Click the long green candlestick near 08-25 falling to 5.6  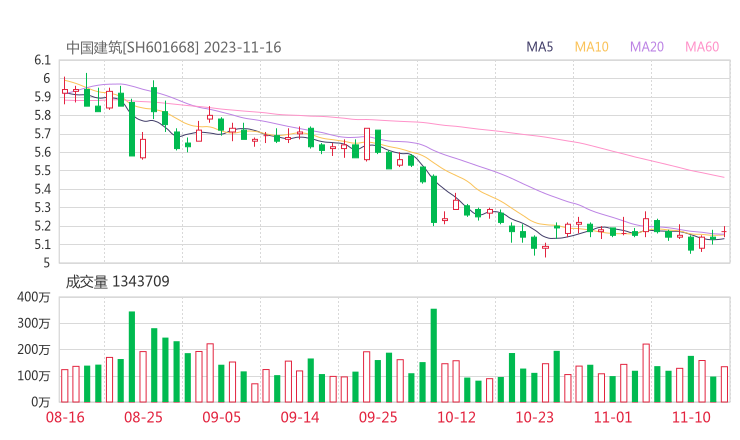point(132,128)
